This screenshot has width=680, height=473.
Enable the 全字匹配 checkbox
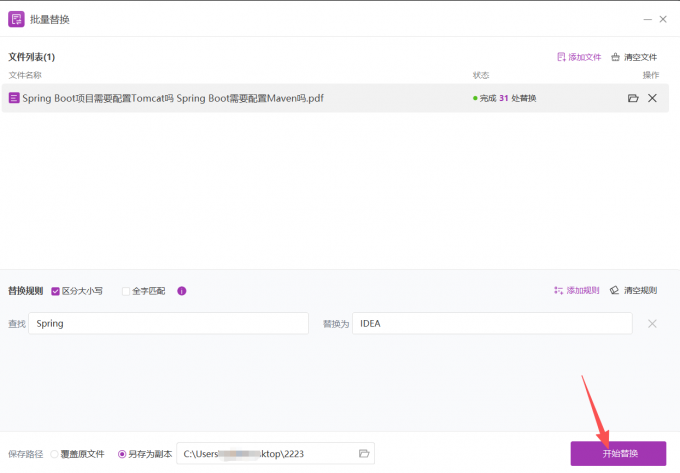point(126,291)
